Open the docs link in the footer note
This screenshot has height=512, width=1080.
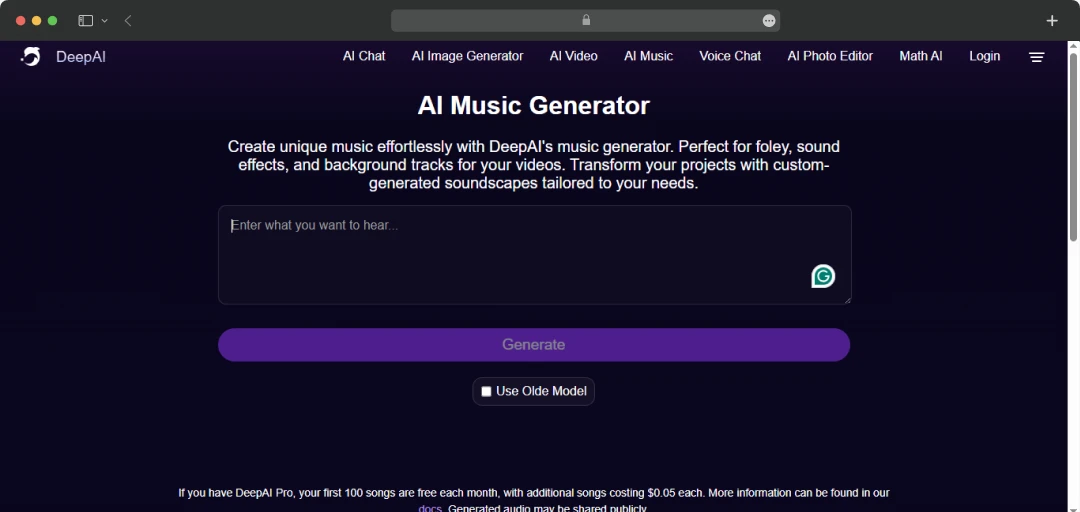pyautogui.click(x=430, y=509)
